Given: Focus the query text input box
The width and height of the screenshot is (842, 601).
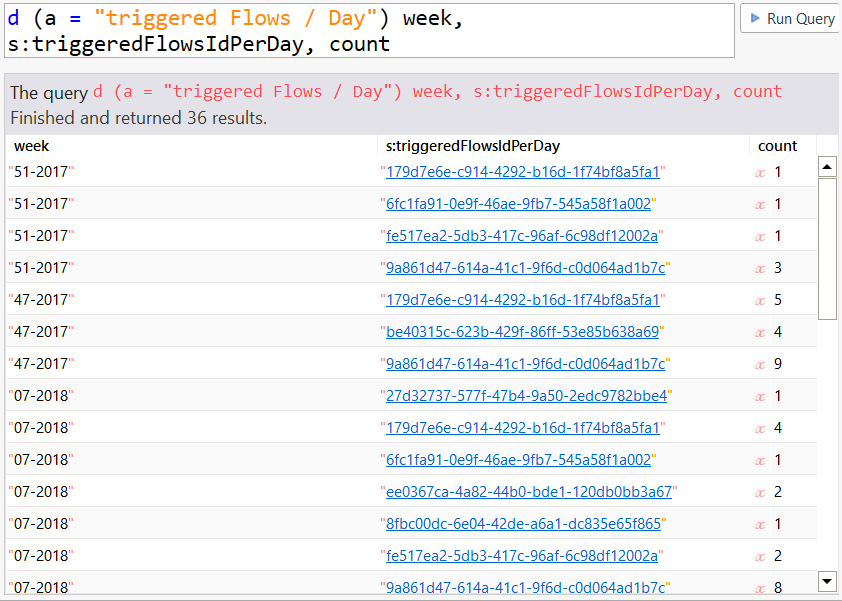Looking at the screenshot, I should 368,30.
